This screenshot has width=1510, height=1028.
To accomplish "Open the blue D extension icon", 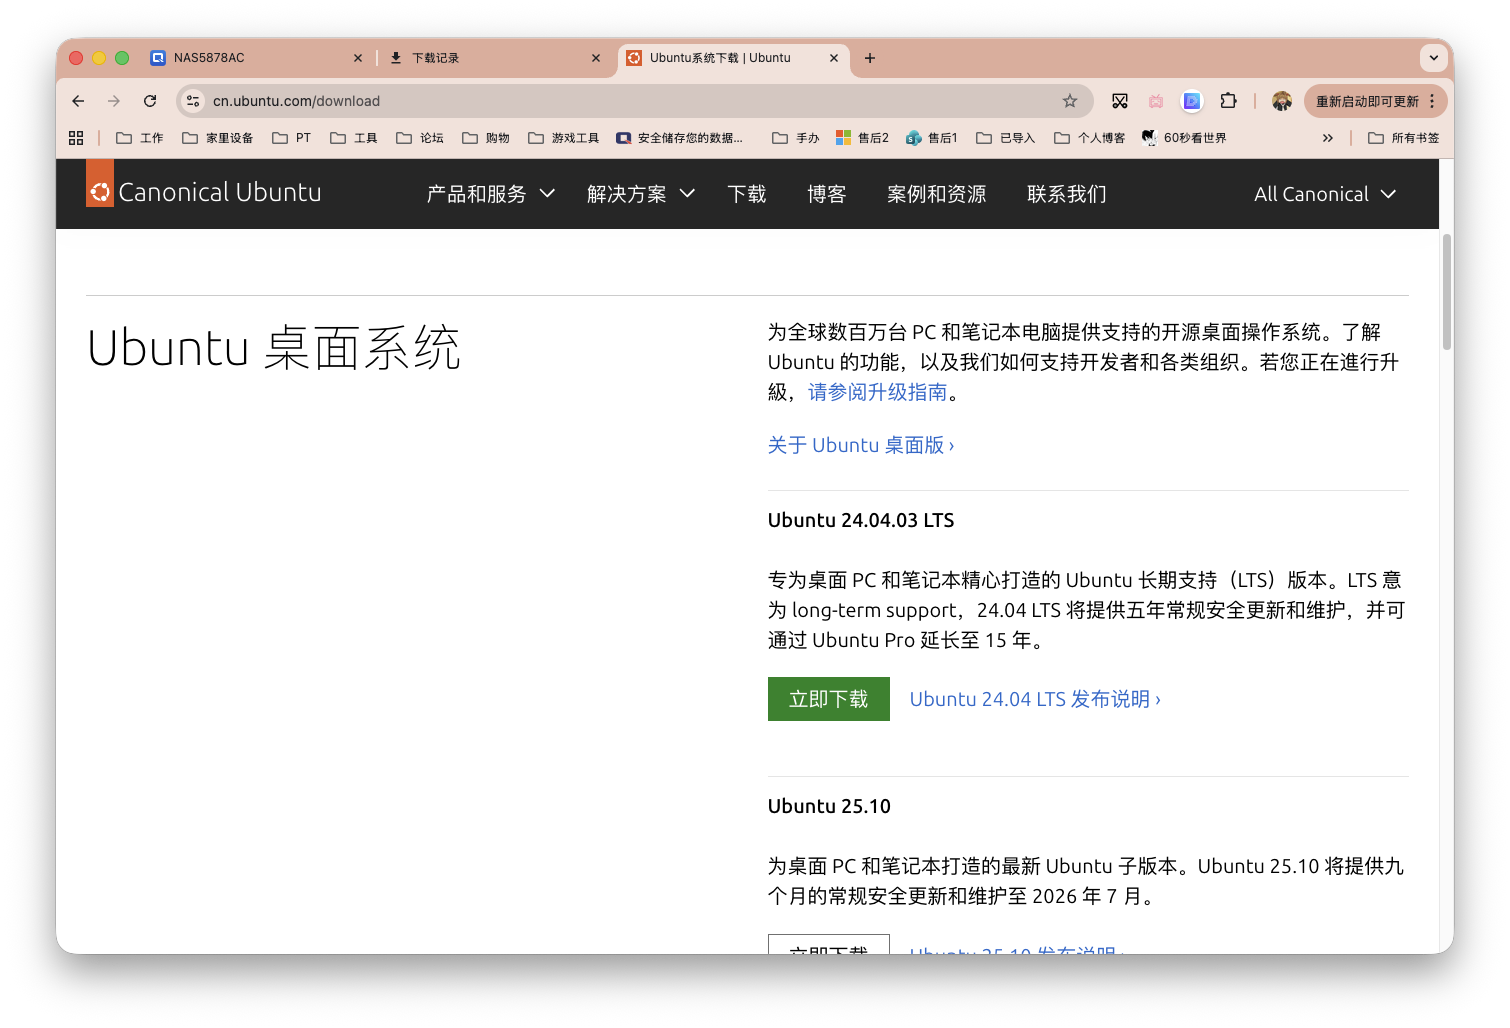I will [x=1191, y=100].
